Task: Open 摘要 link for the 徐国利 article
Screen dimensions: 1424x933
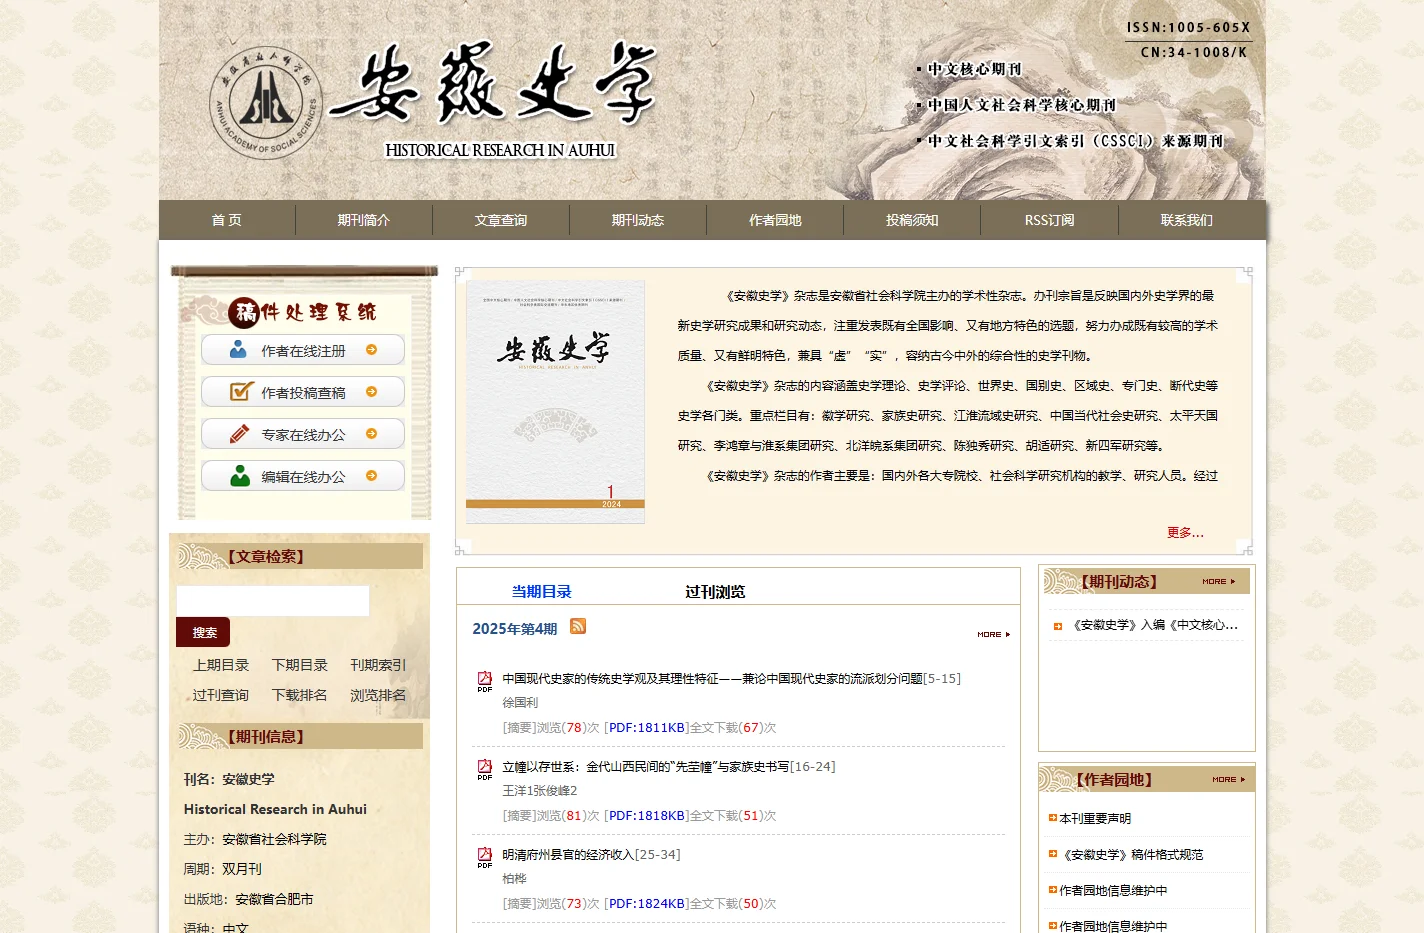Action: pos(519,728)
